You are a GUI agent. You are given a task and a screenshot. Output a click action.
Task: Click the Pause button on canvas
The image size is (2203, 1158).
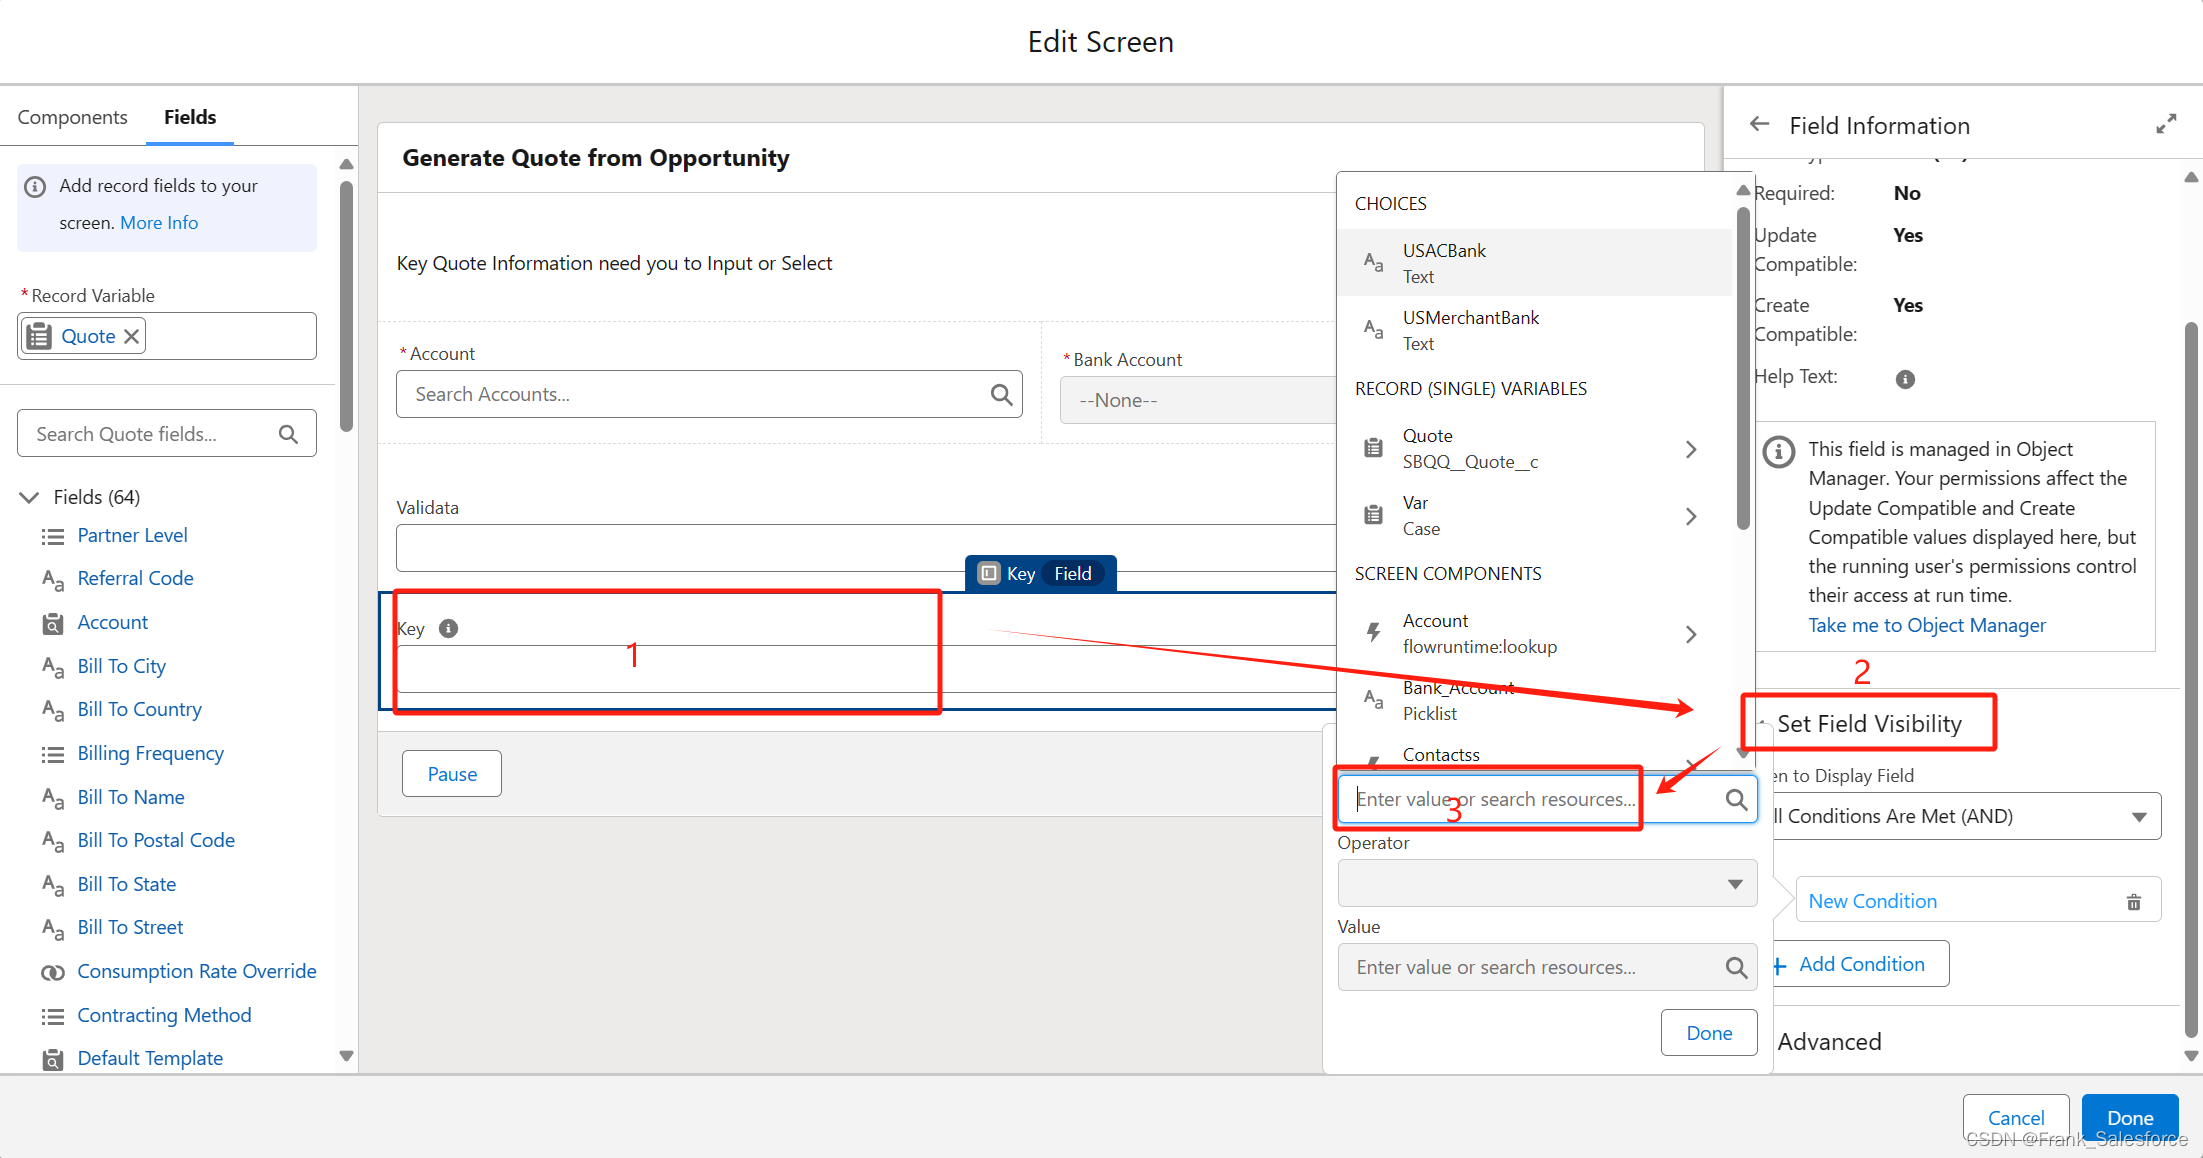click(x=452, y=774)
